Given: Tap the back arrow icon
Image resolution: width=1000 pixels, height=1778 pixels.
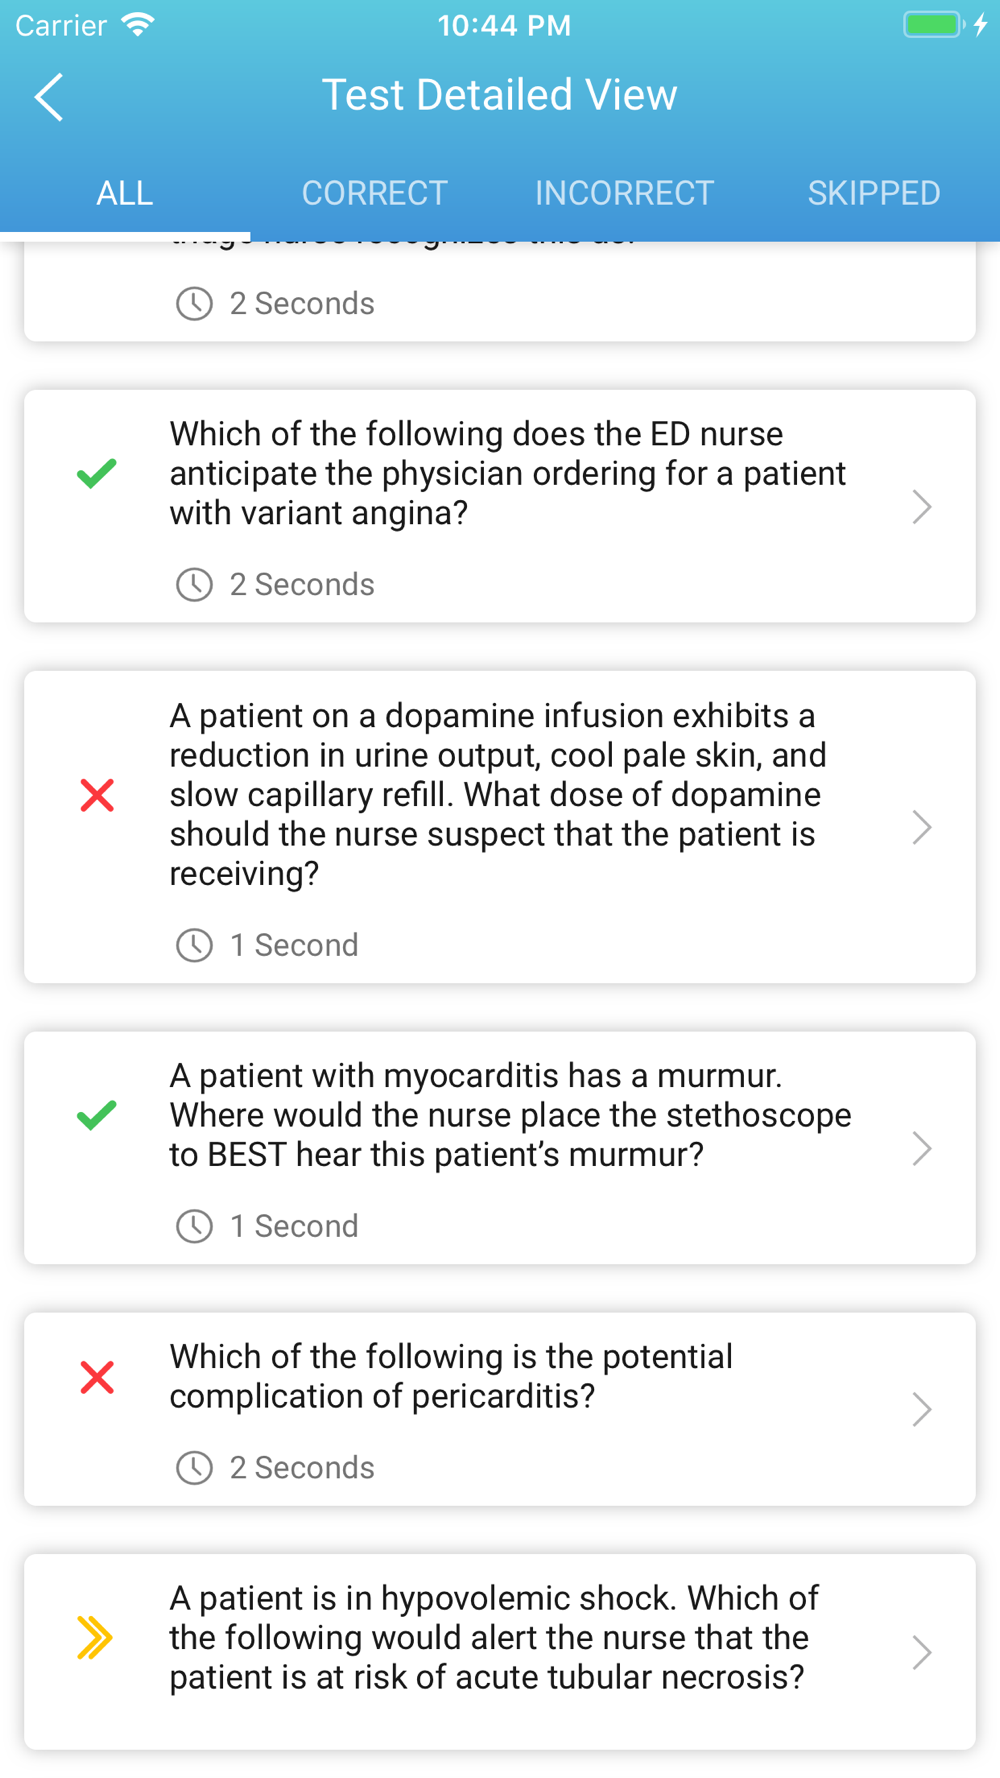Looking at the screenshot, I should coord(48,97).
